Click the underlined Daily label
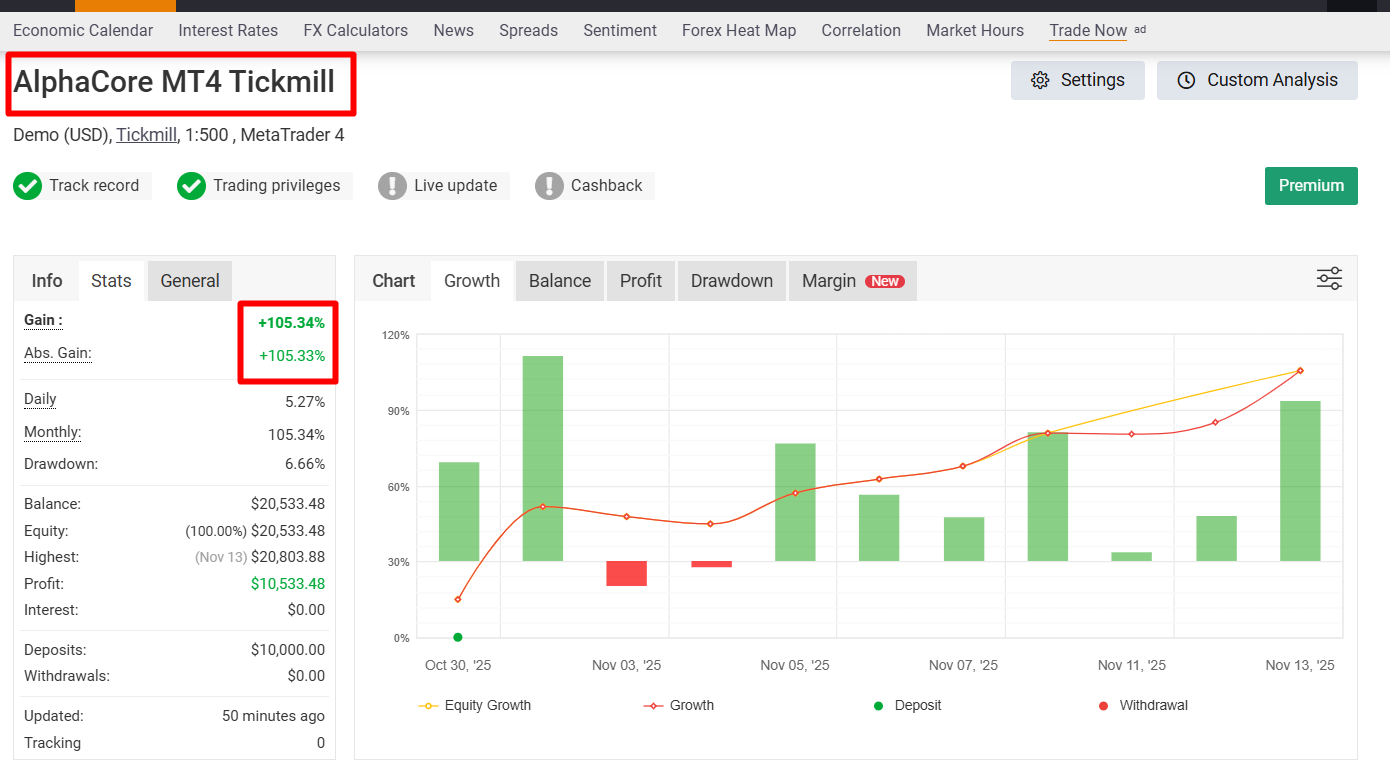Screen dimensions: 1390x778 point(40,399)
